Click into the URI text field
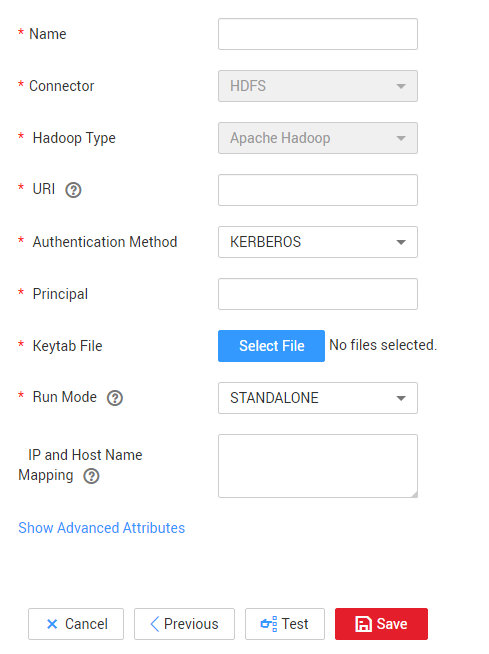 [x=318, y=190]
